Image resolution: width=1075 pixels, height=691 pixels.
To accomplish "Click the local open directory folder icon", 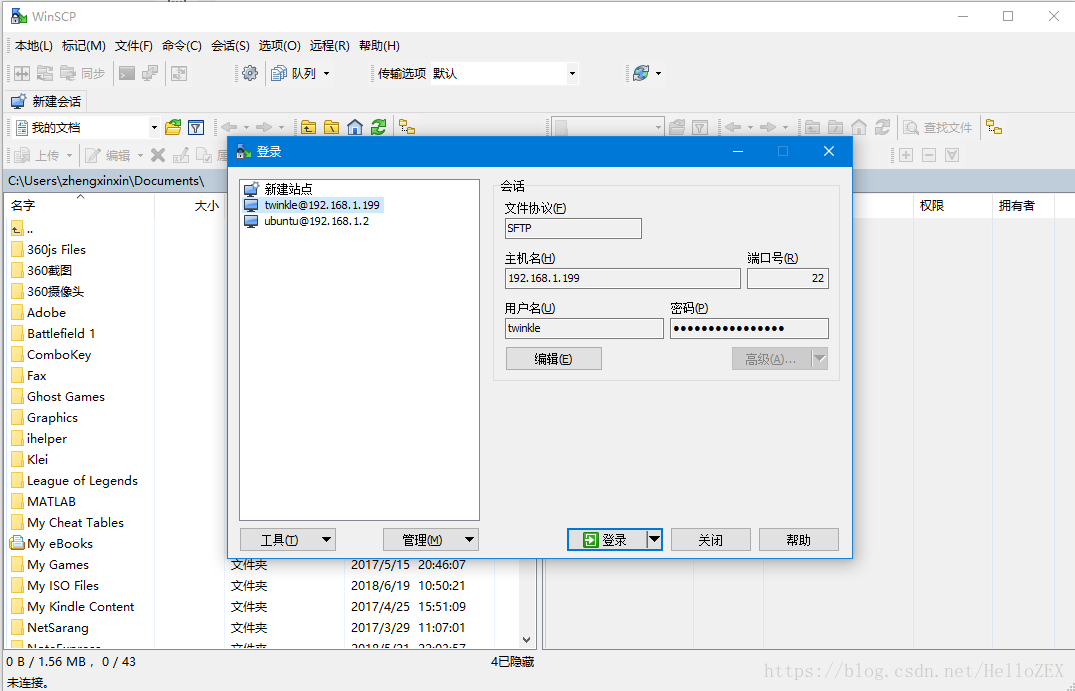I will coord(173,127).
